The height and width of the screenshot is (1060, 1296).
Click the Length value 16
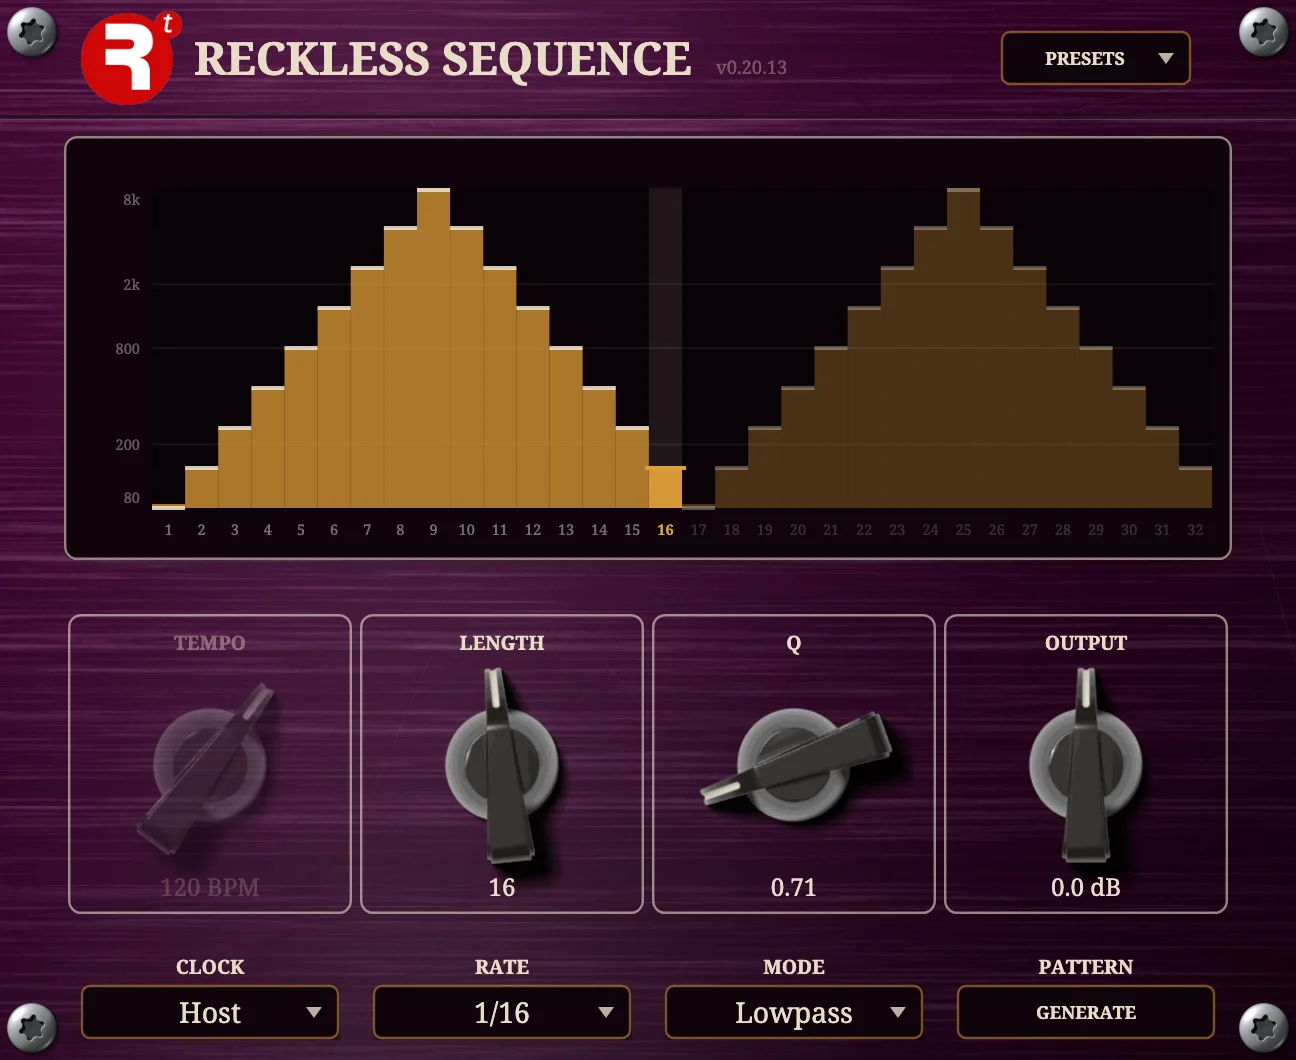pos(502,887)
